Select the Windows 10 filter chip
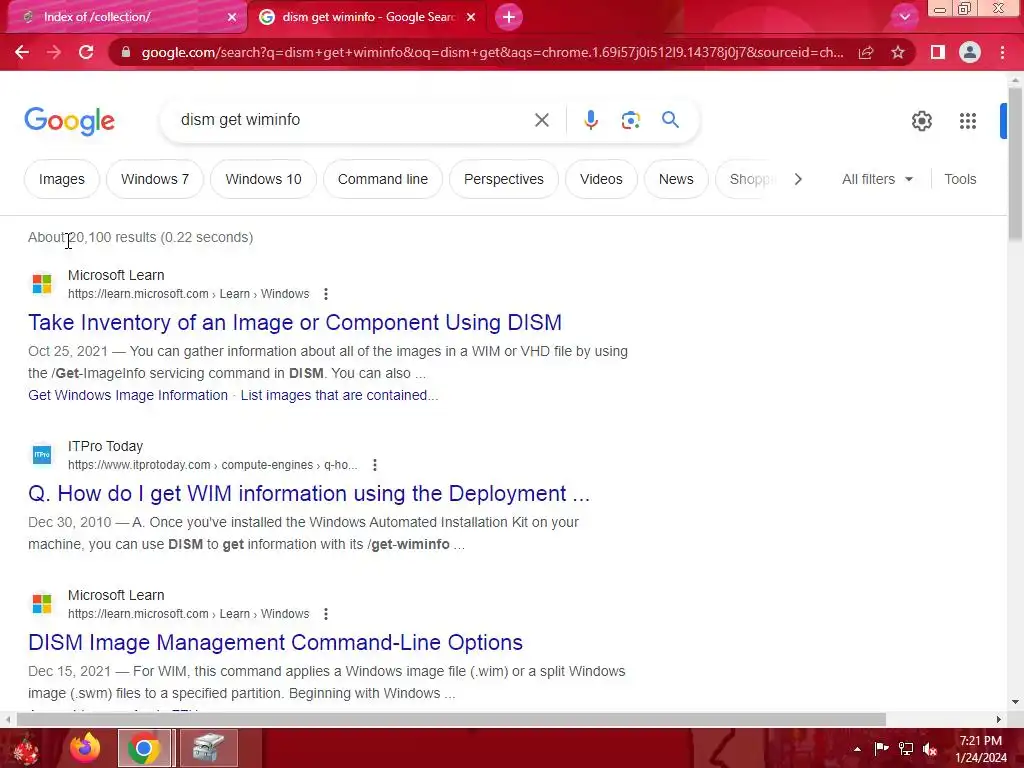 coord(263,179)
